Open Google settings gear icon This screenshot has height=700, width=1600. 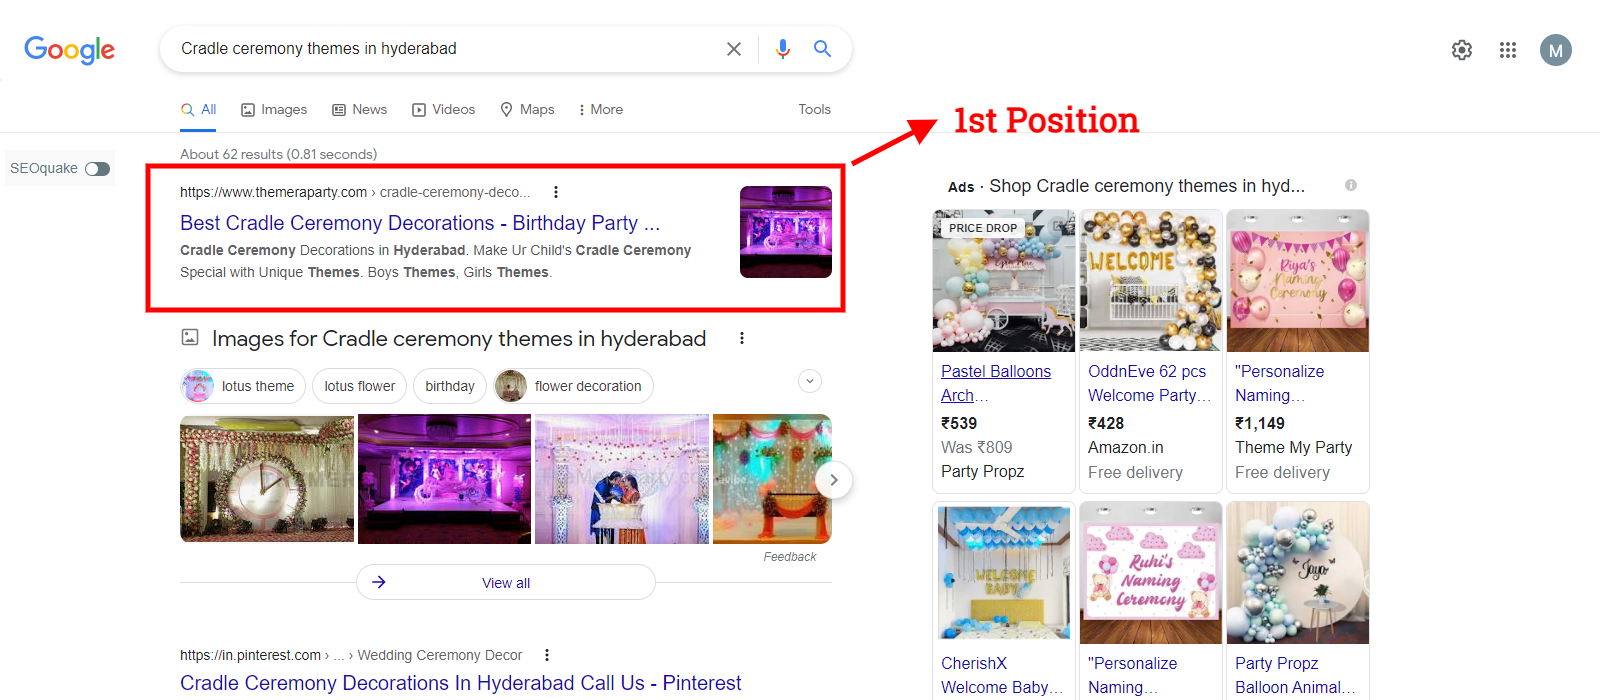click(x=1462, y=50)
